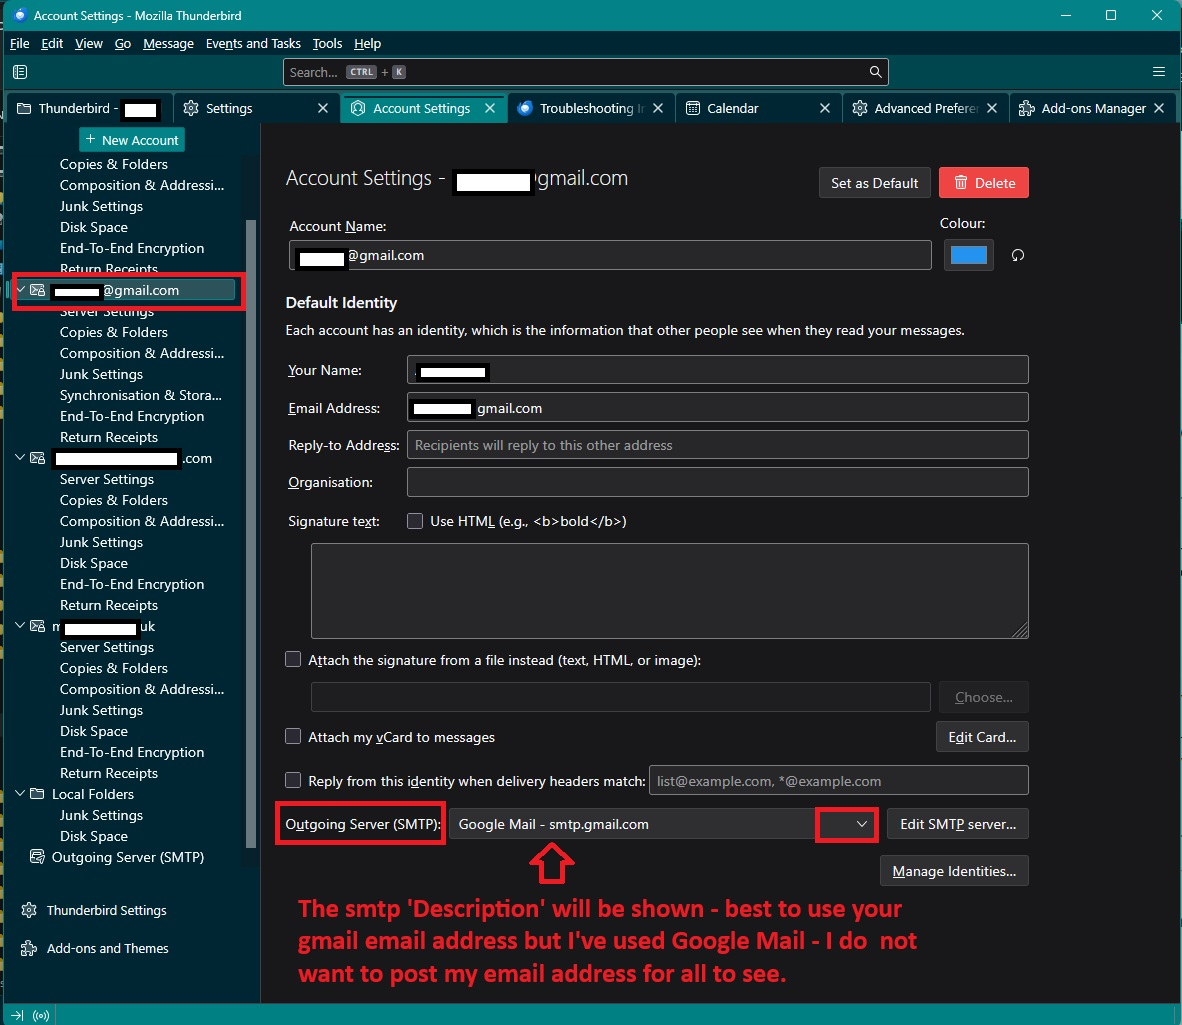Collapse the account ending in .com below gmail
This screenshot has height=1025, width=1182.
point(20,457)
